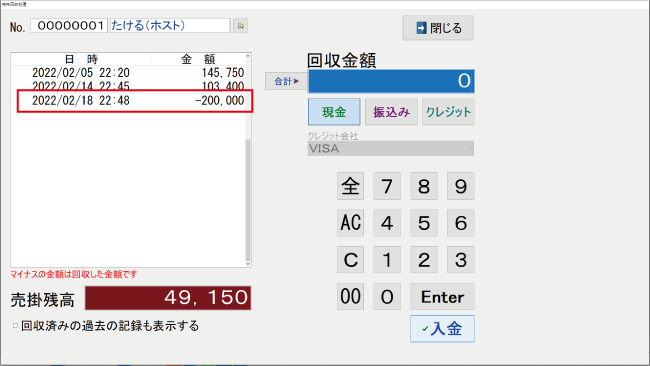Screen dimensions: 650x366
Task: Tap keypad digit 7
Action: point(387,186)
